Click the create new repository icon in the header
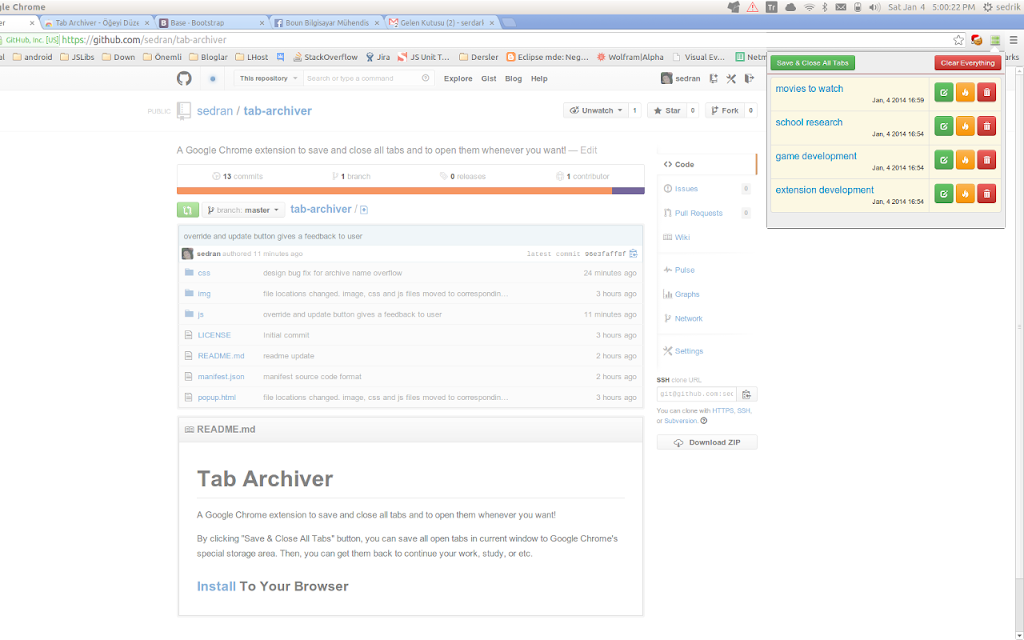The width and height of the screenshot is (1024, 640). 714,78
